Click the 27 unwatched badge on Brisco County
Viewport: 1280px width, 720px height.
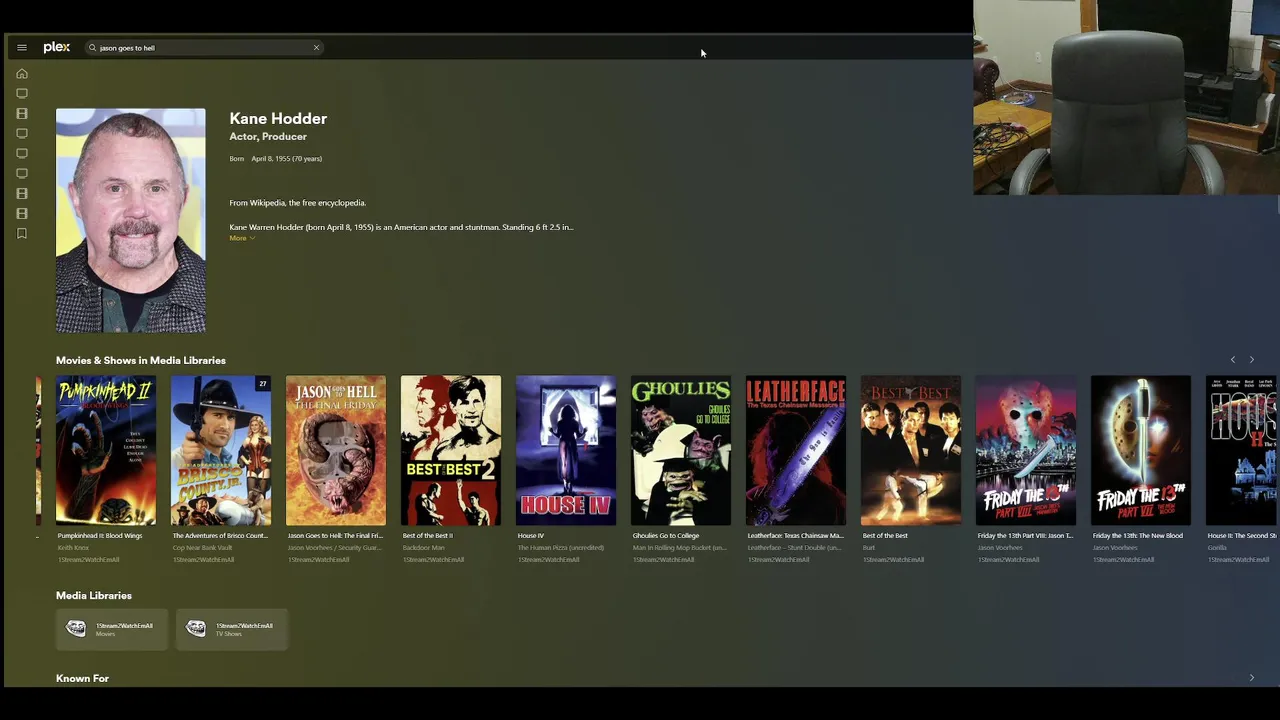(x=263, y=383)
